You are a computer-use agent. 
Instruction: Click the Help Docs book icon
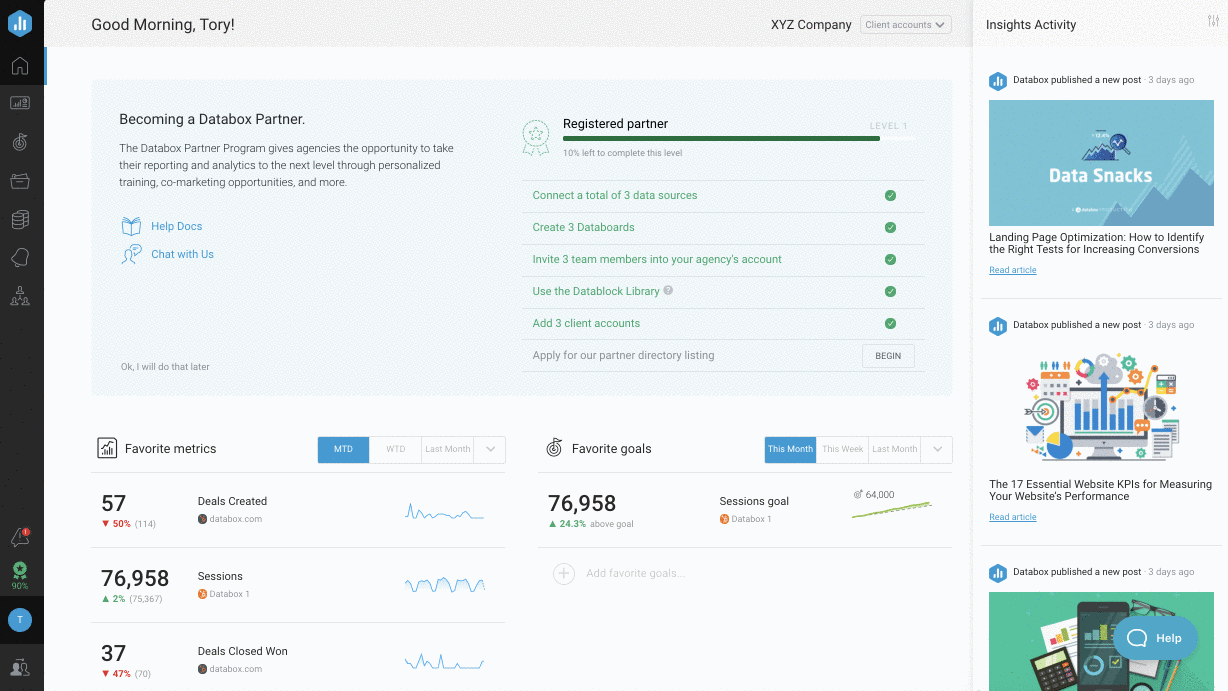[131, 226]
